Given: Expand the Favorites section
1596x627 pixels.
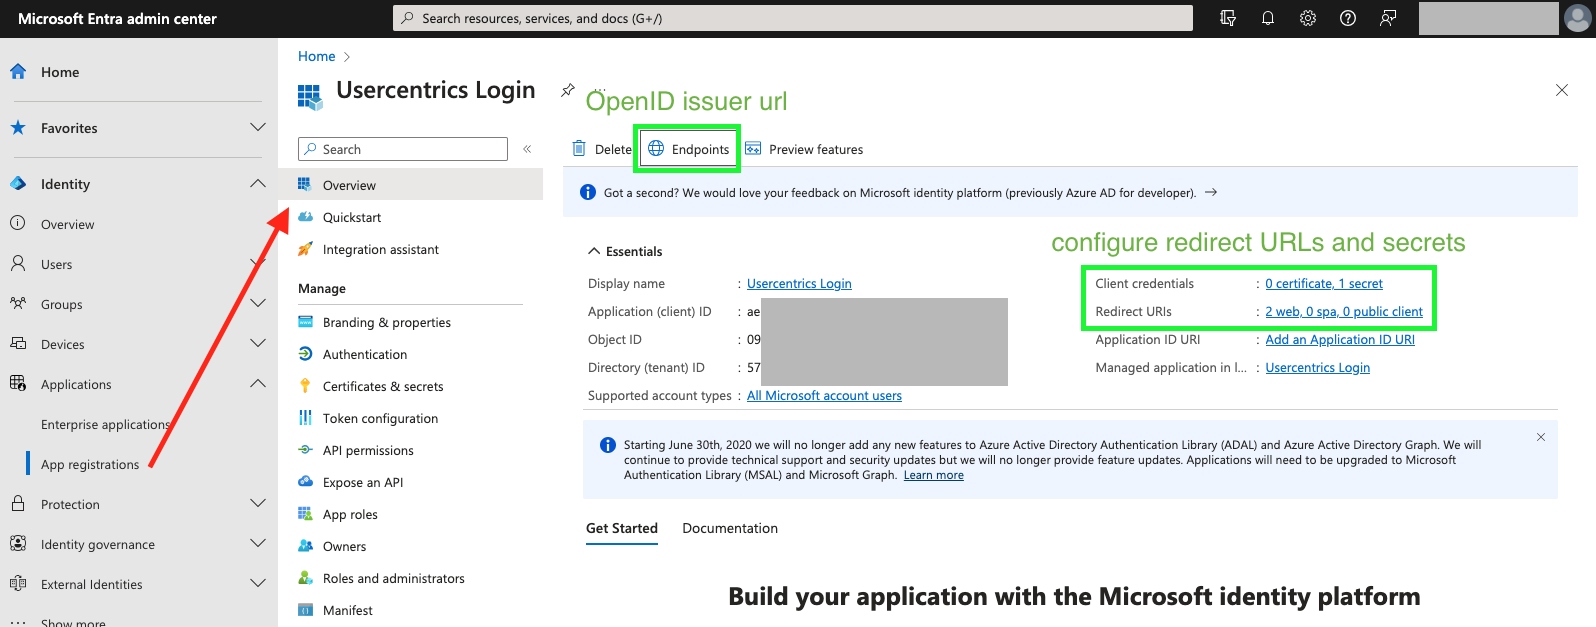Looking at the screenshot, I should pos(258,128).
